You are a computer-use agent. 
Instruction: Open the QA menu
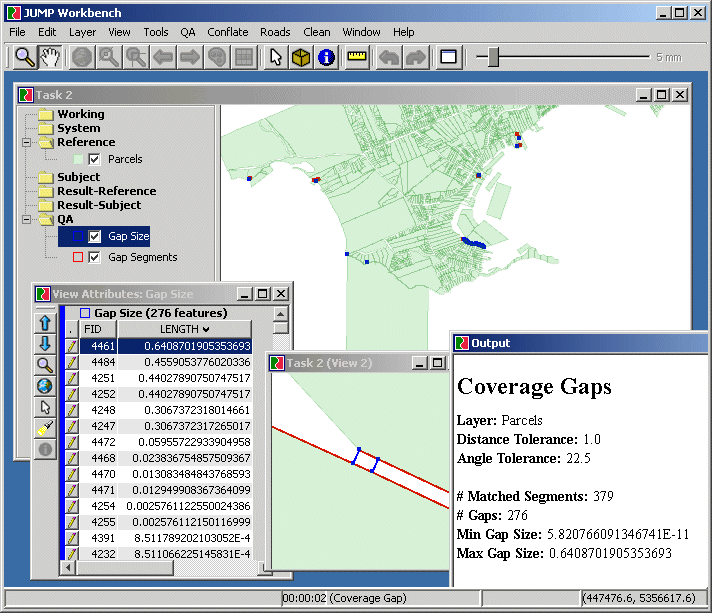pyautogui.click(x=188, y=32)
